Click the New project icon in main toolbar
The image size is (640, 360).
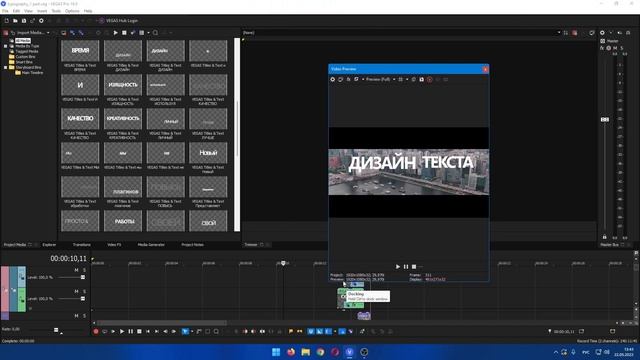[x=7, y=21]
